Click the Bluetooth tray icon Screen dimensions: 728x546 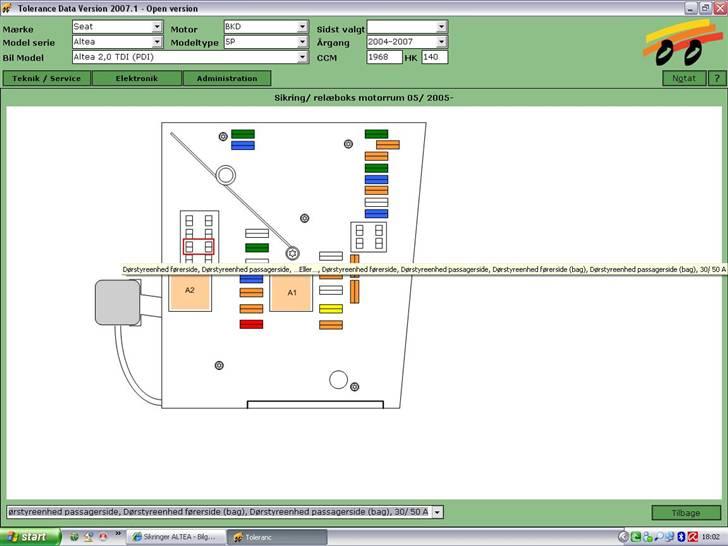pos(681,537)
